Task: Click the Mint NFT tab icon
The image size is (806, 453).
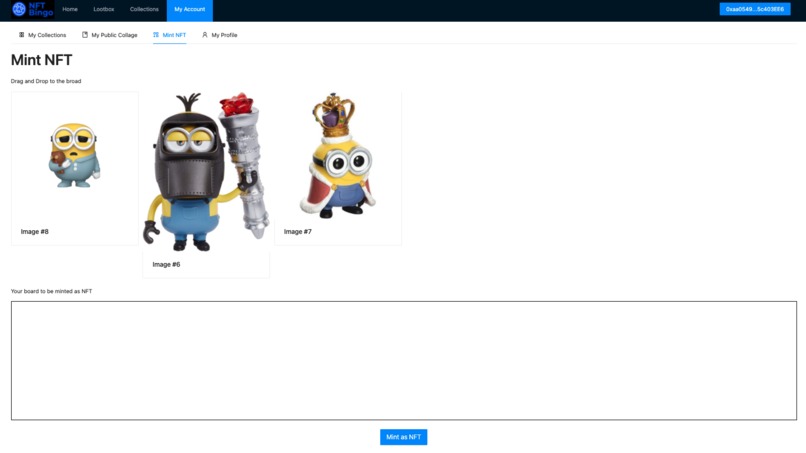Action: coord(156,35)
